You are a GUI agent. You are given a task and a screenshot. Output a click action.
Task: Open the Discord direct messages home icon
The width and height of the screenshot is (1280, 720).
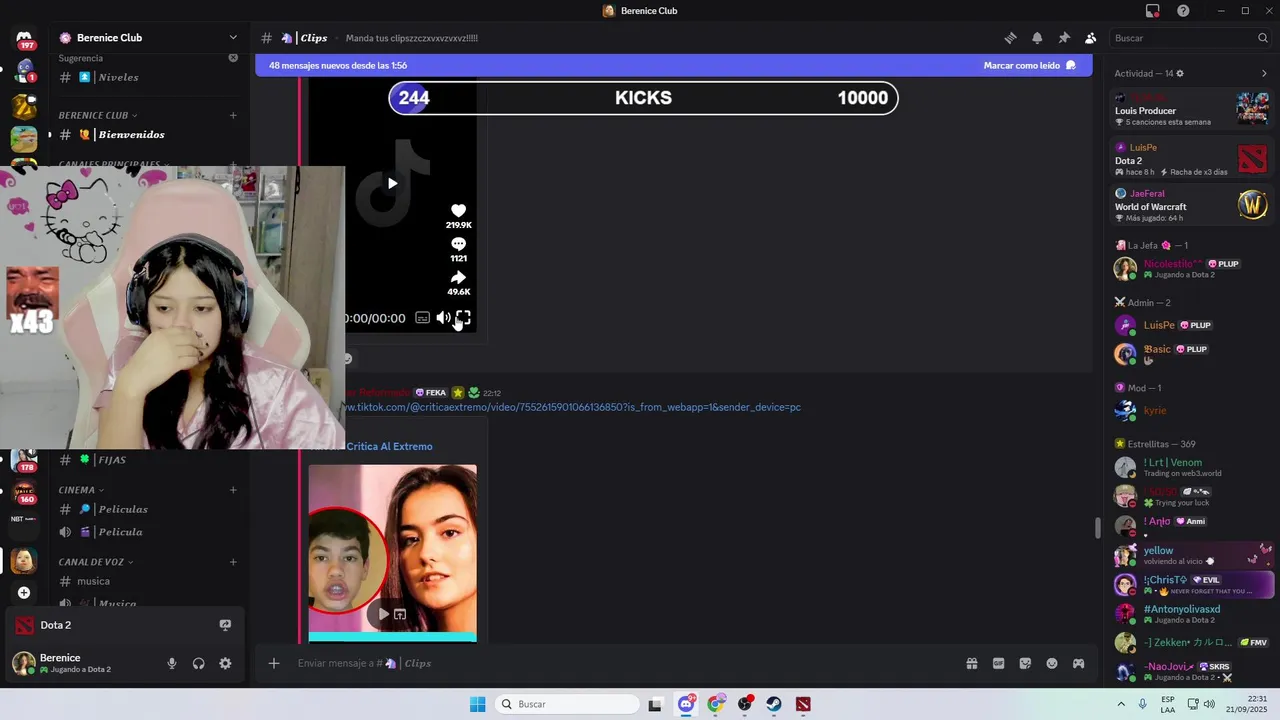24,38
